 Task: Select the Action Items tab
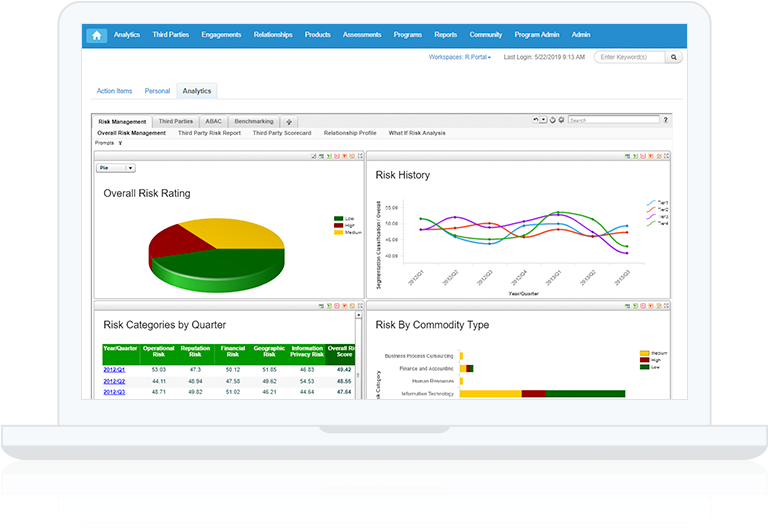(x=114, y=91)
